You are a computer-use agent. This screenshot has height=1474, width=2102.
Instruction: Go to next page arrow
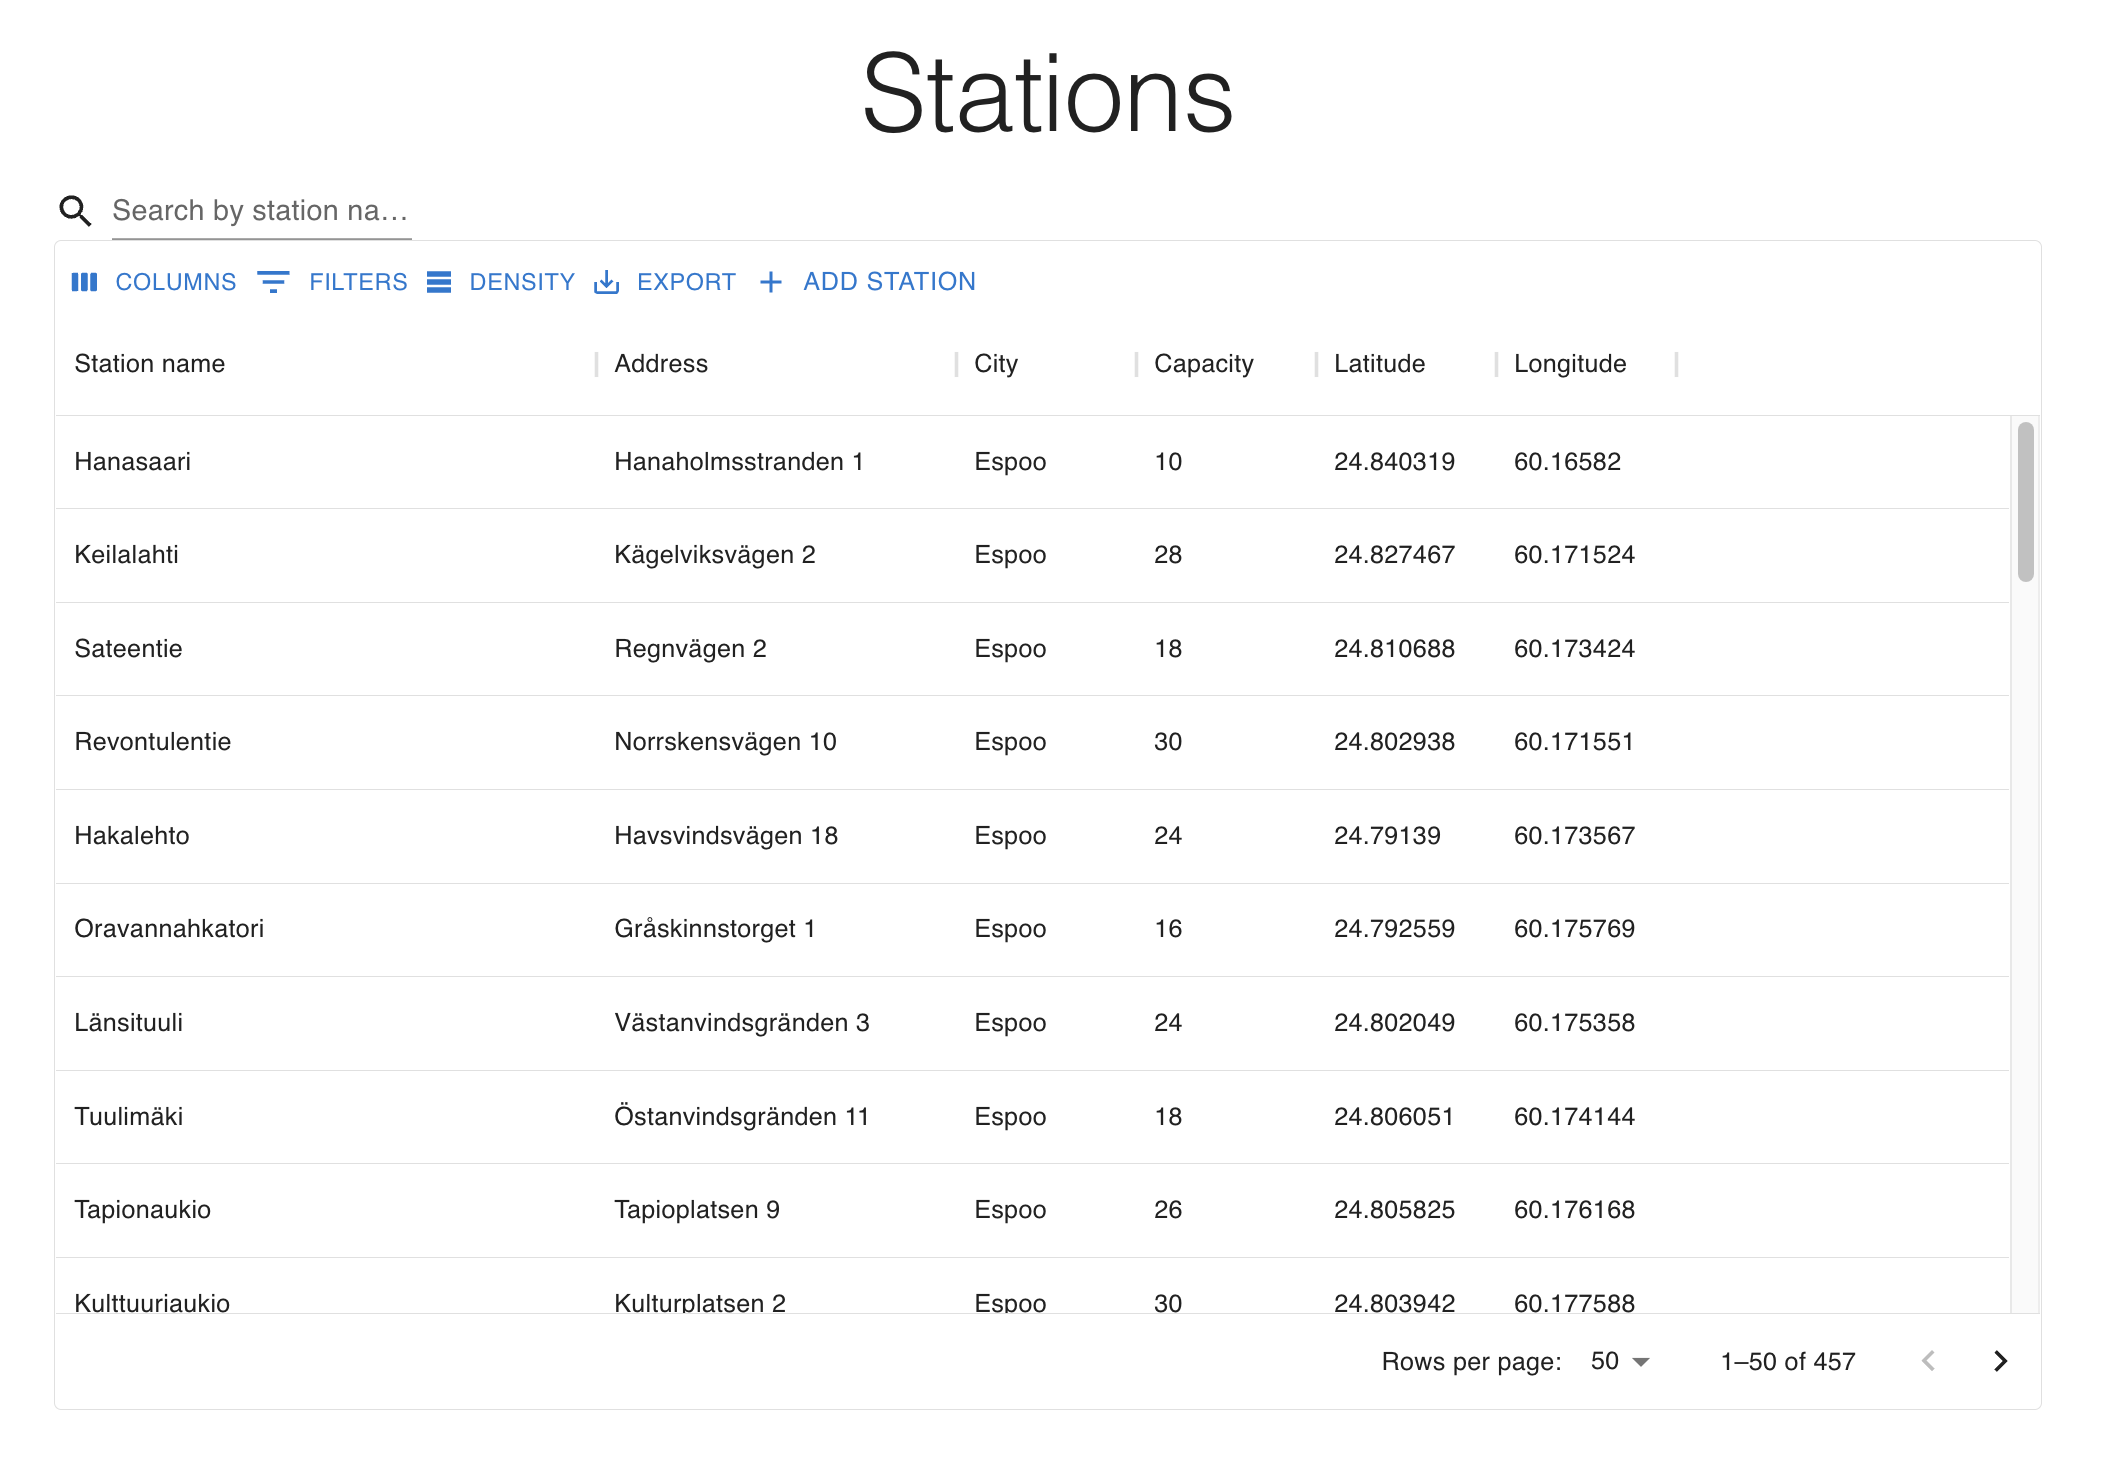[2000, 1361]
